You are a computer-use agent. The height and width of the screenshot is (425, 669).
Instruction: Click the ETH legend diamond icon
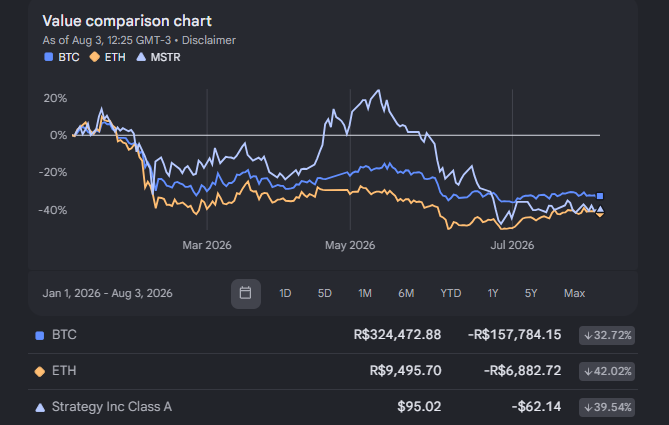click(95, 57)
